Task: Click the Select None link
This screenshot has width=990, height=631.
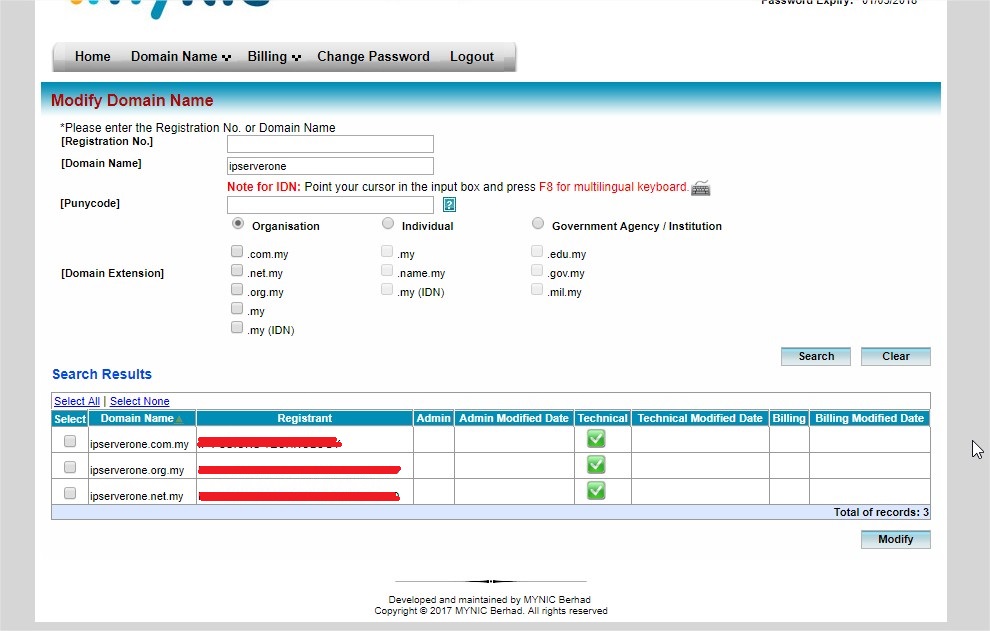Action: (x=140, y=401)
